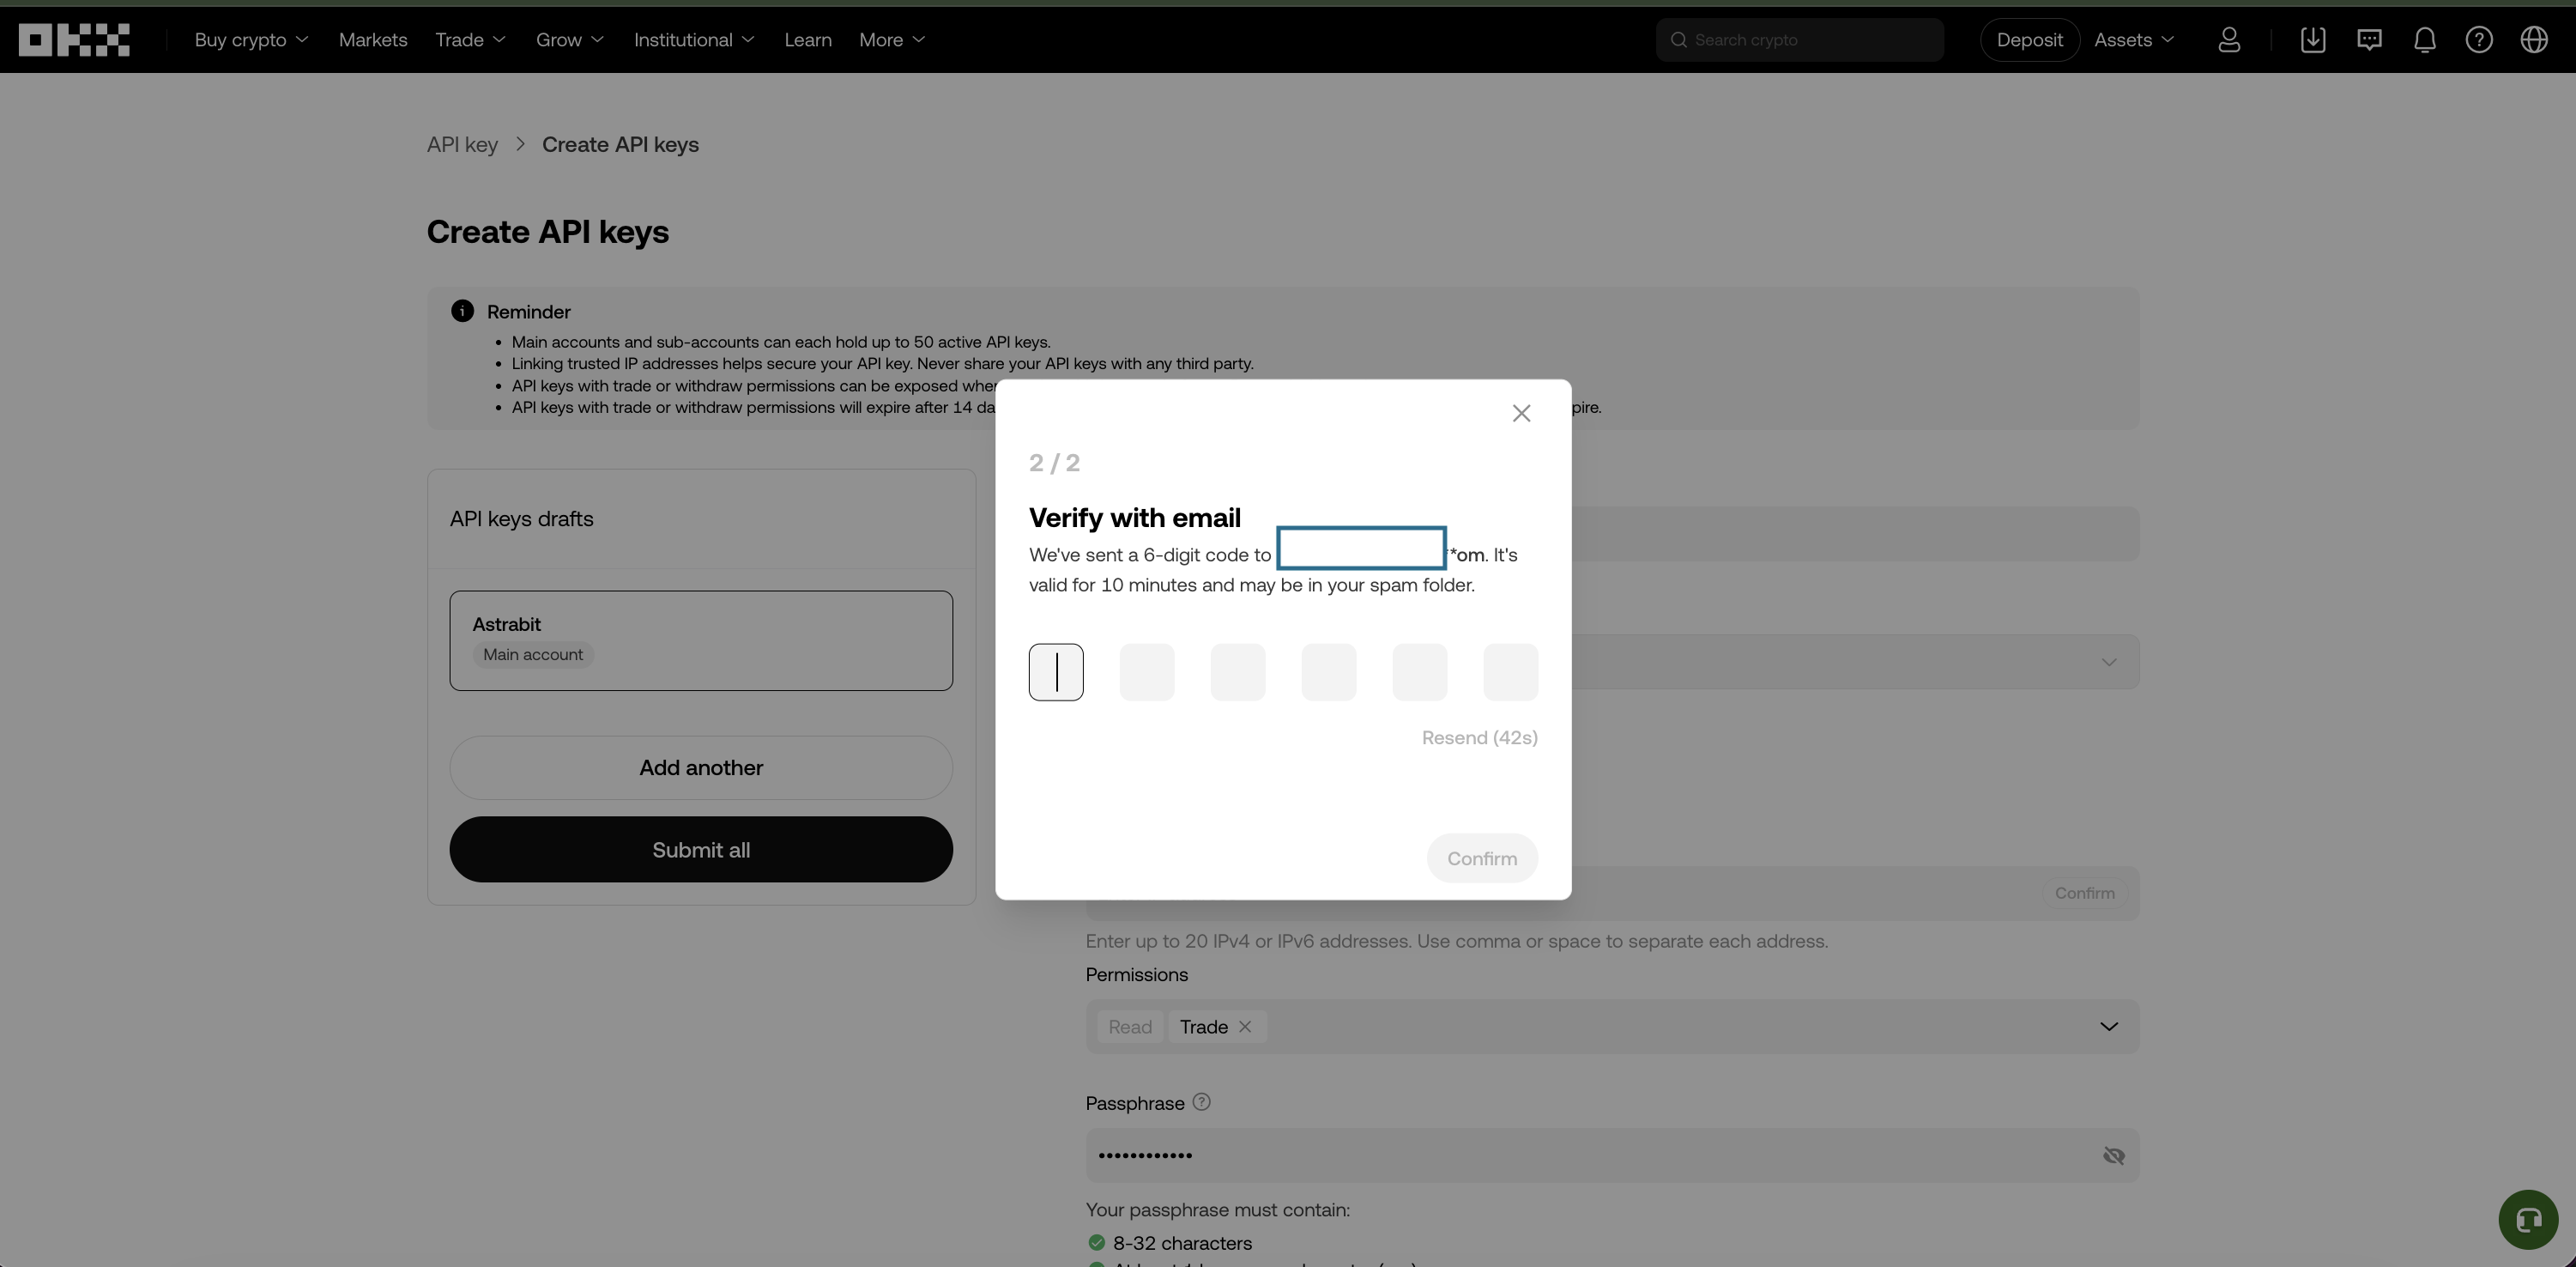Screen dimensions: 2576x1267
Task: Click the download app icon
Action: click(x=2313, y=40)
